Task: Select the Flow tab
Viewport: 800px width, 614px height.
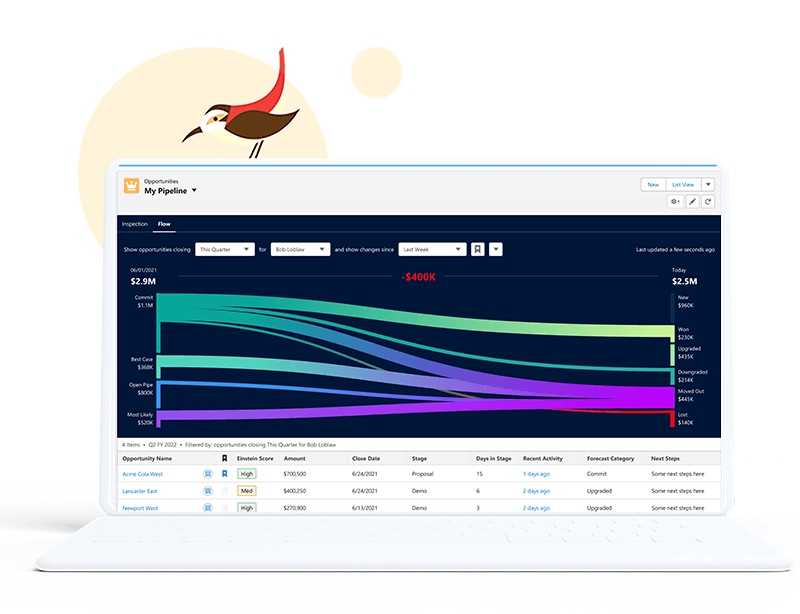Action: [x=164, y=224]
